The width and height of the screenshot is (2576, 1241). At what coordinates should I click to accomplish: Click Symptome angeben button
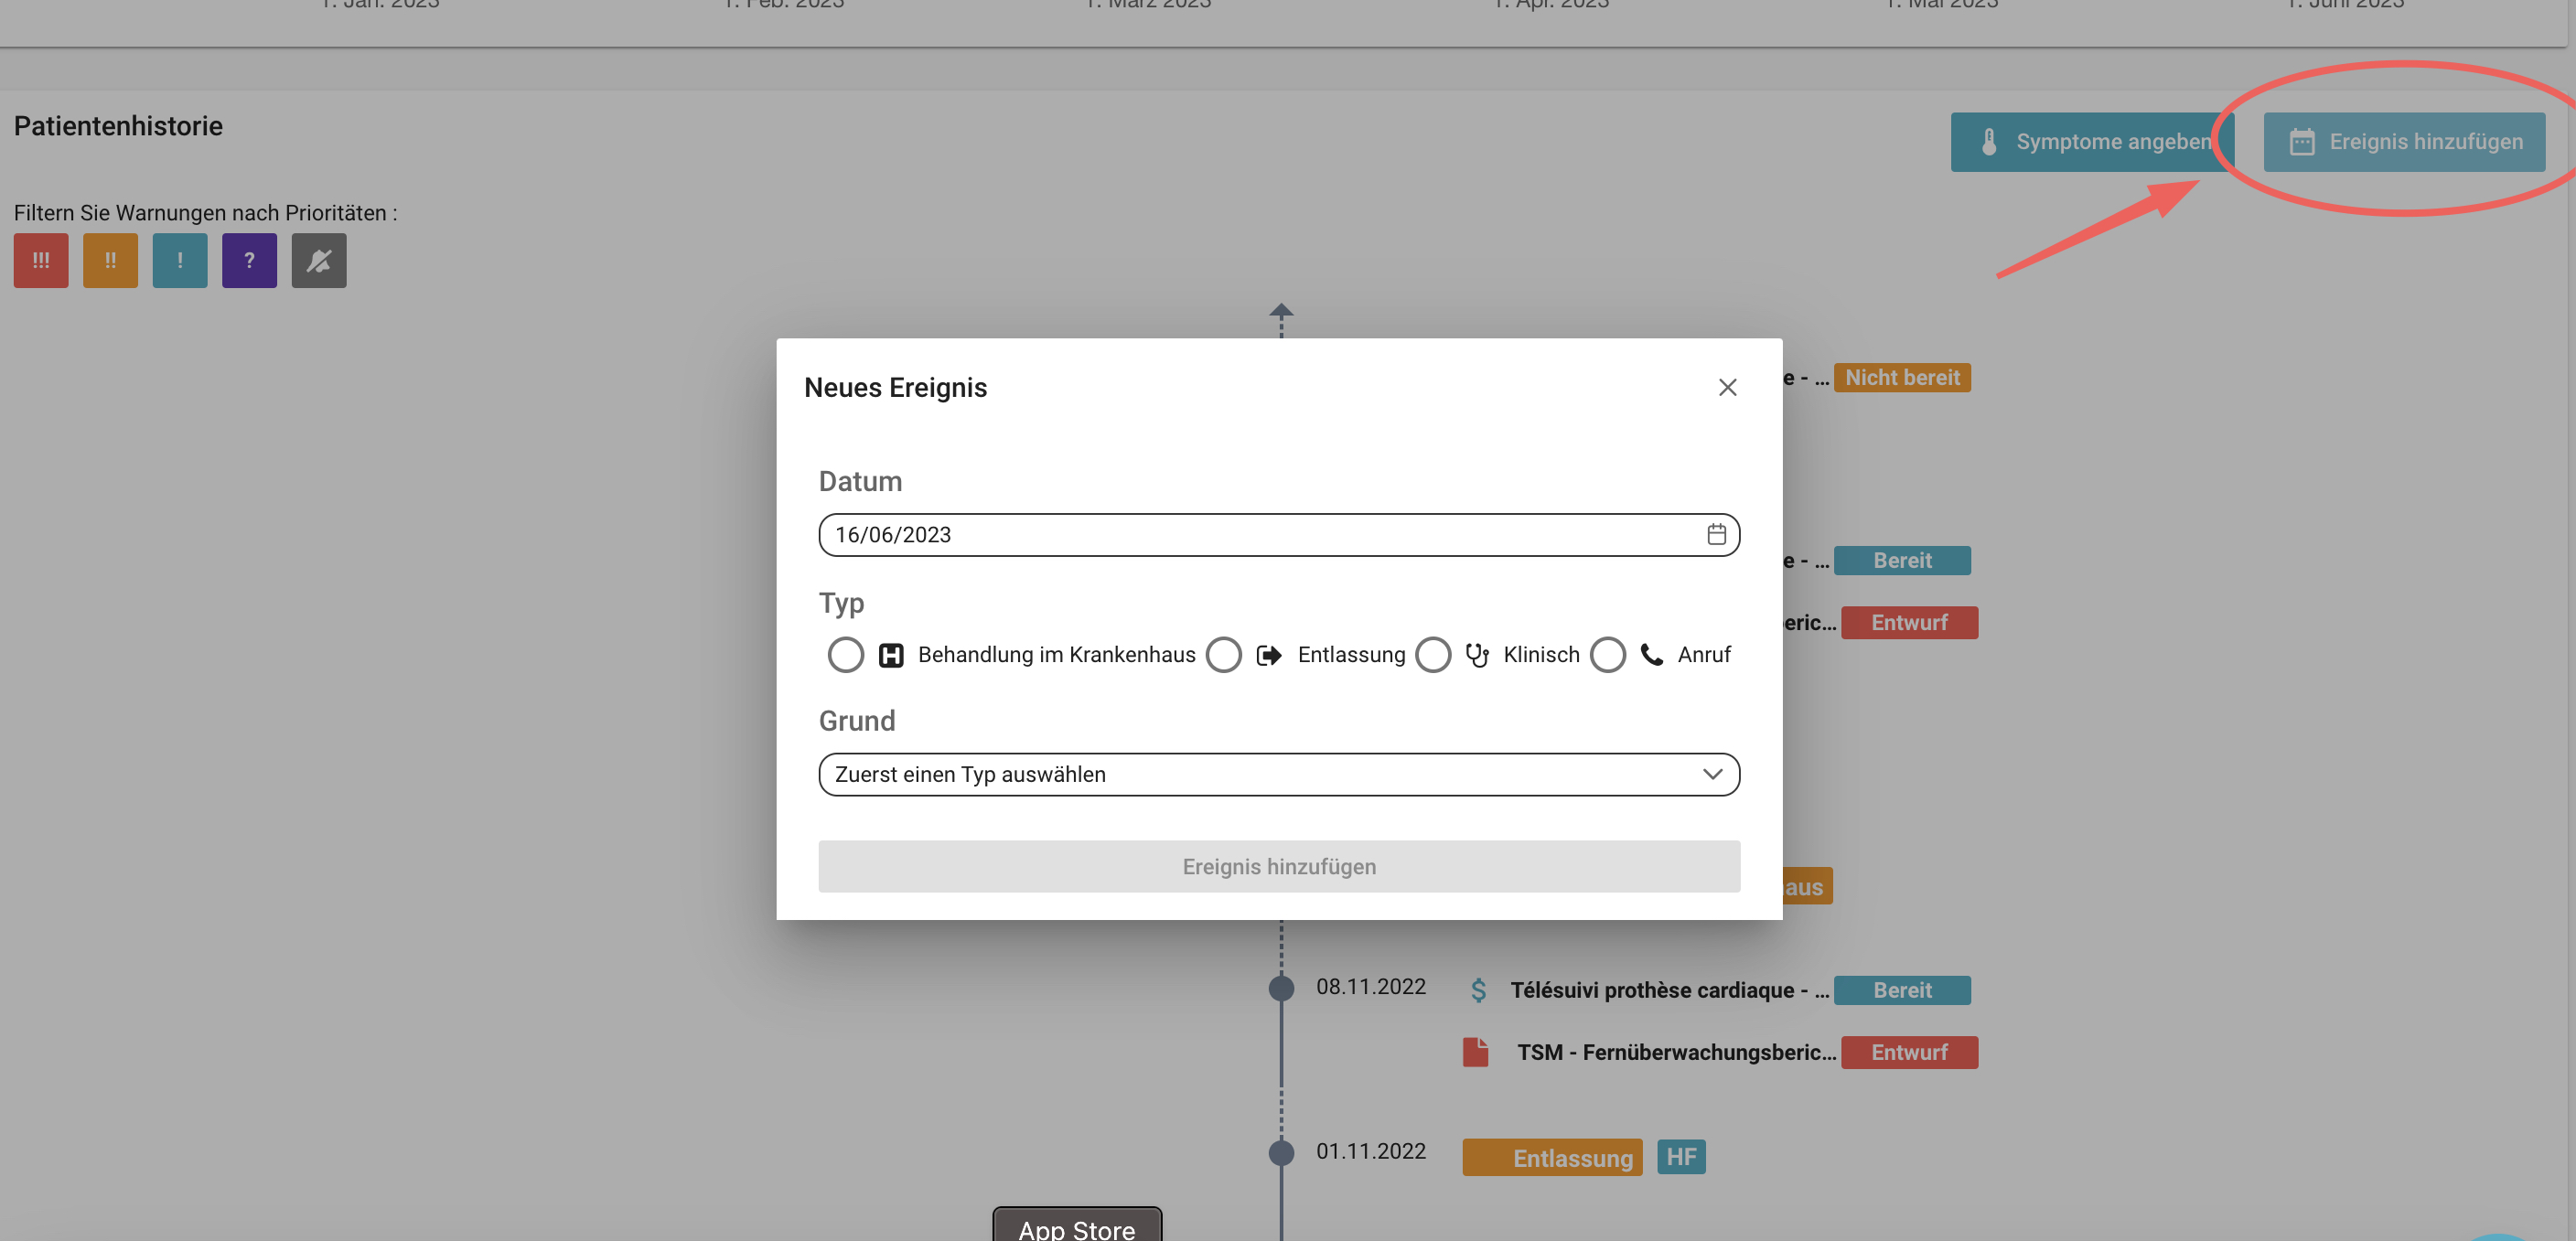pos(2092,142)
